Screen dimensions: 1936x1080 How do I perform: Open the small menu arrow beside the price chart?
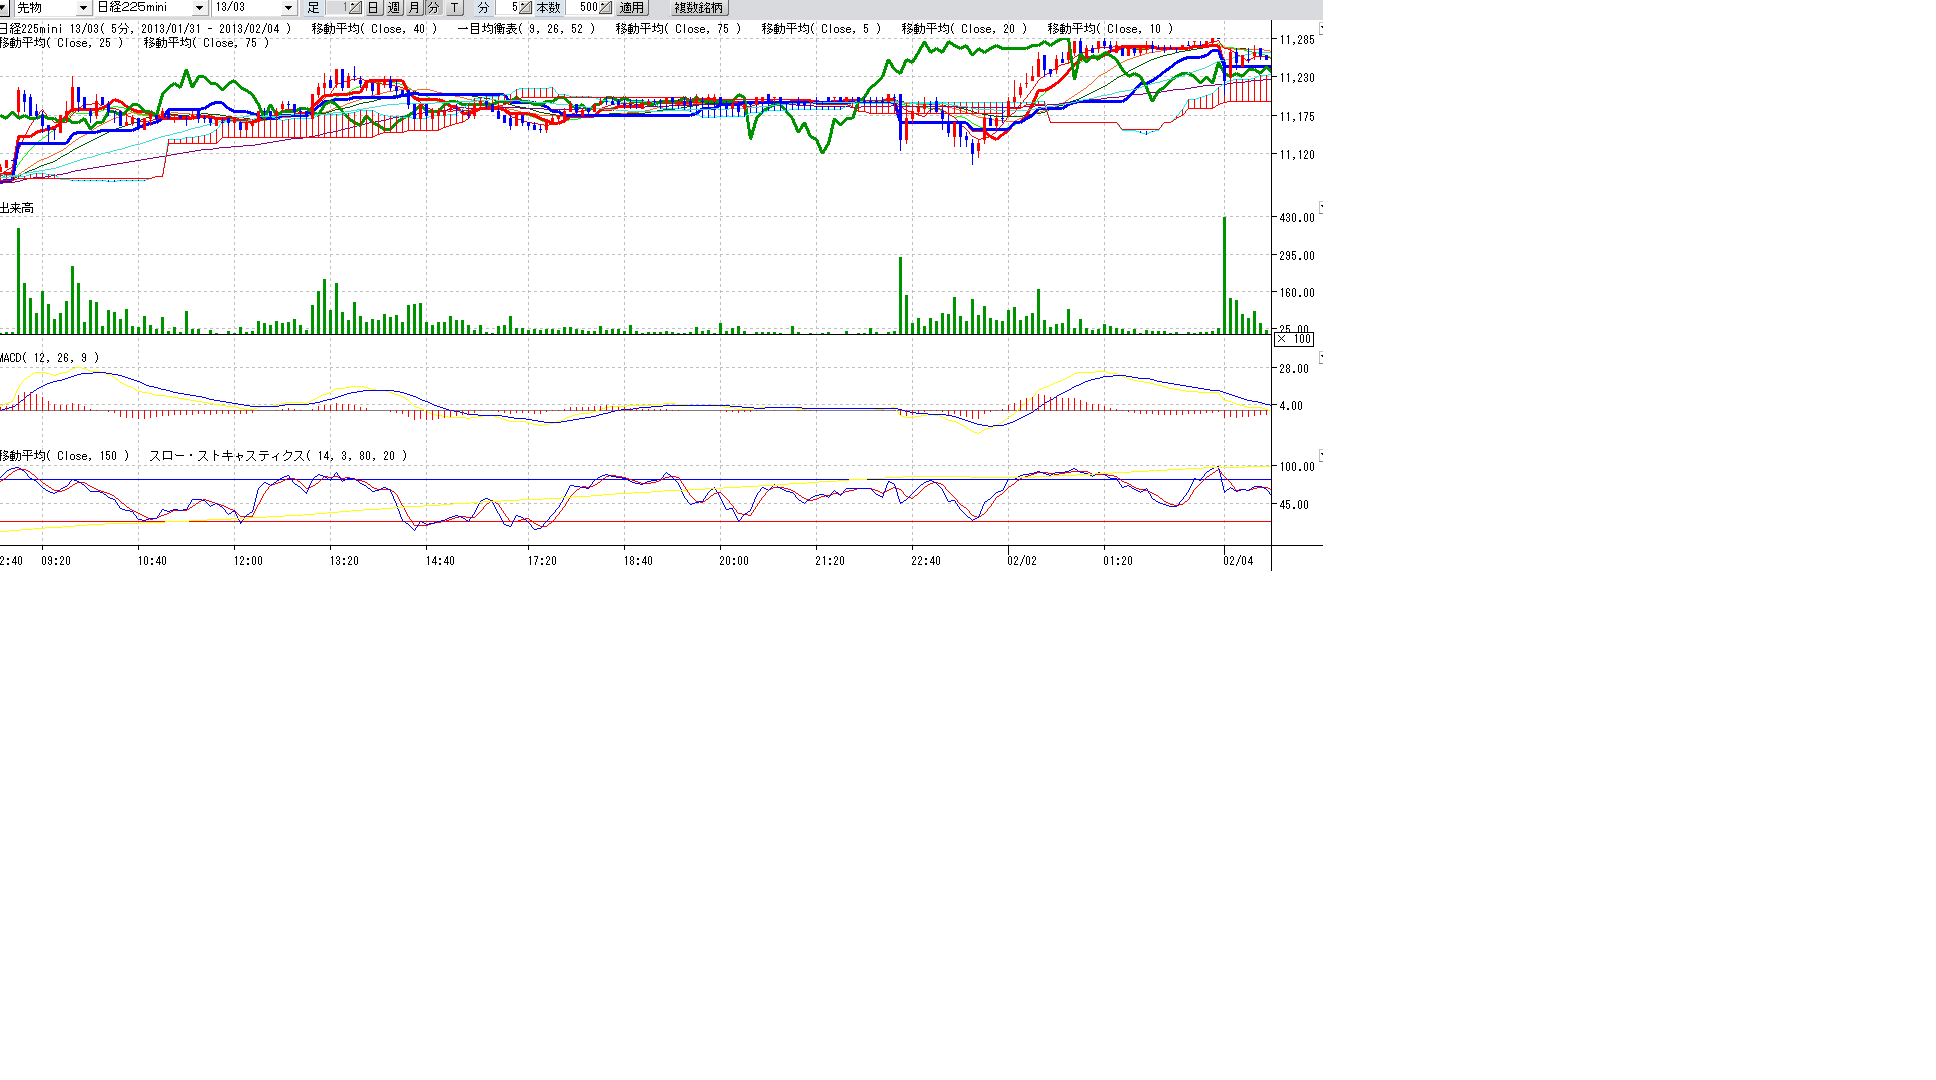point(1320,29)
